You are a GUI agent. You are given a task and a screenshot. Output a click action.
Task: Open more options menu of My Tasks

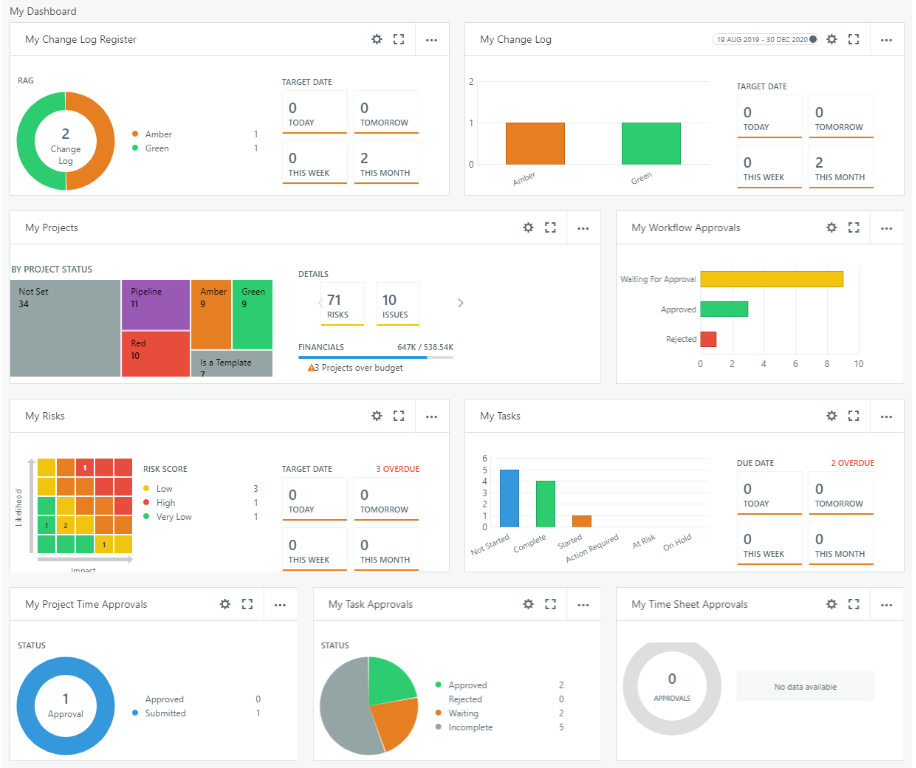[x=887, y=416]
